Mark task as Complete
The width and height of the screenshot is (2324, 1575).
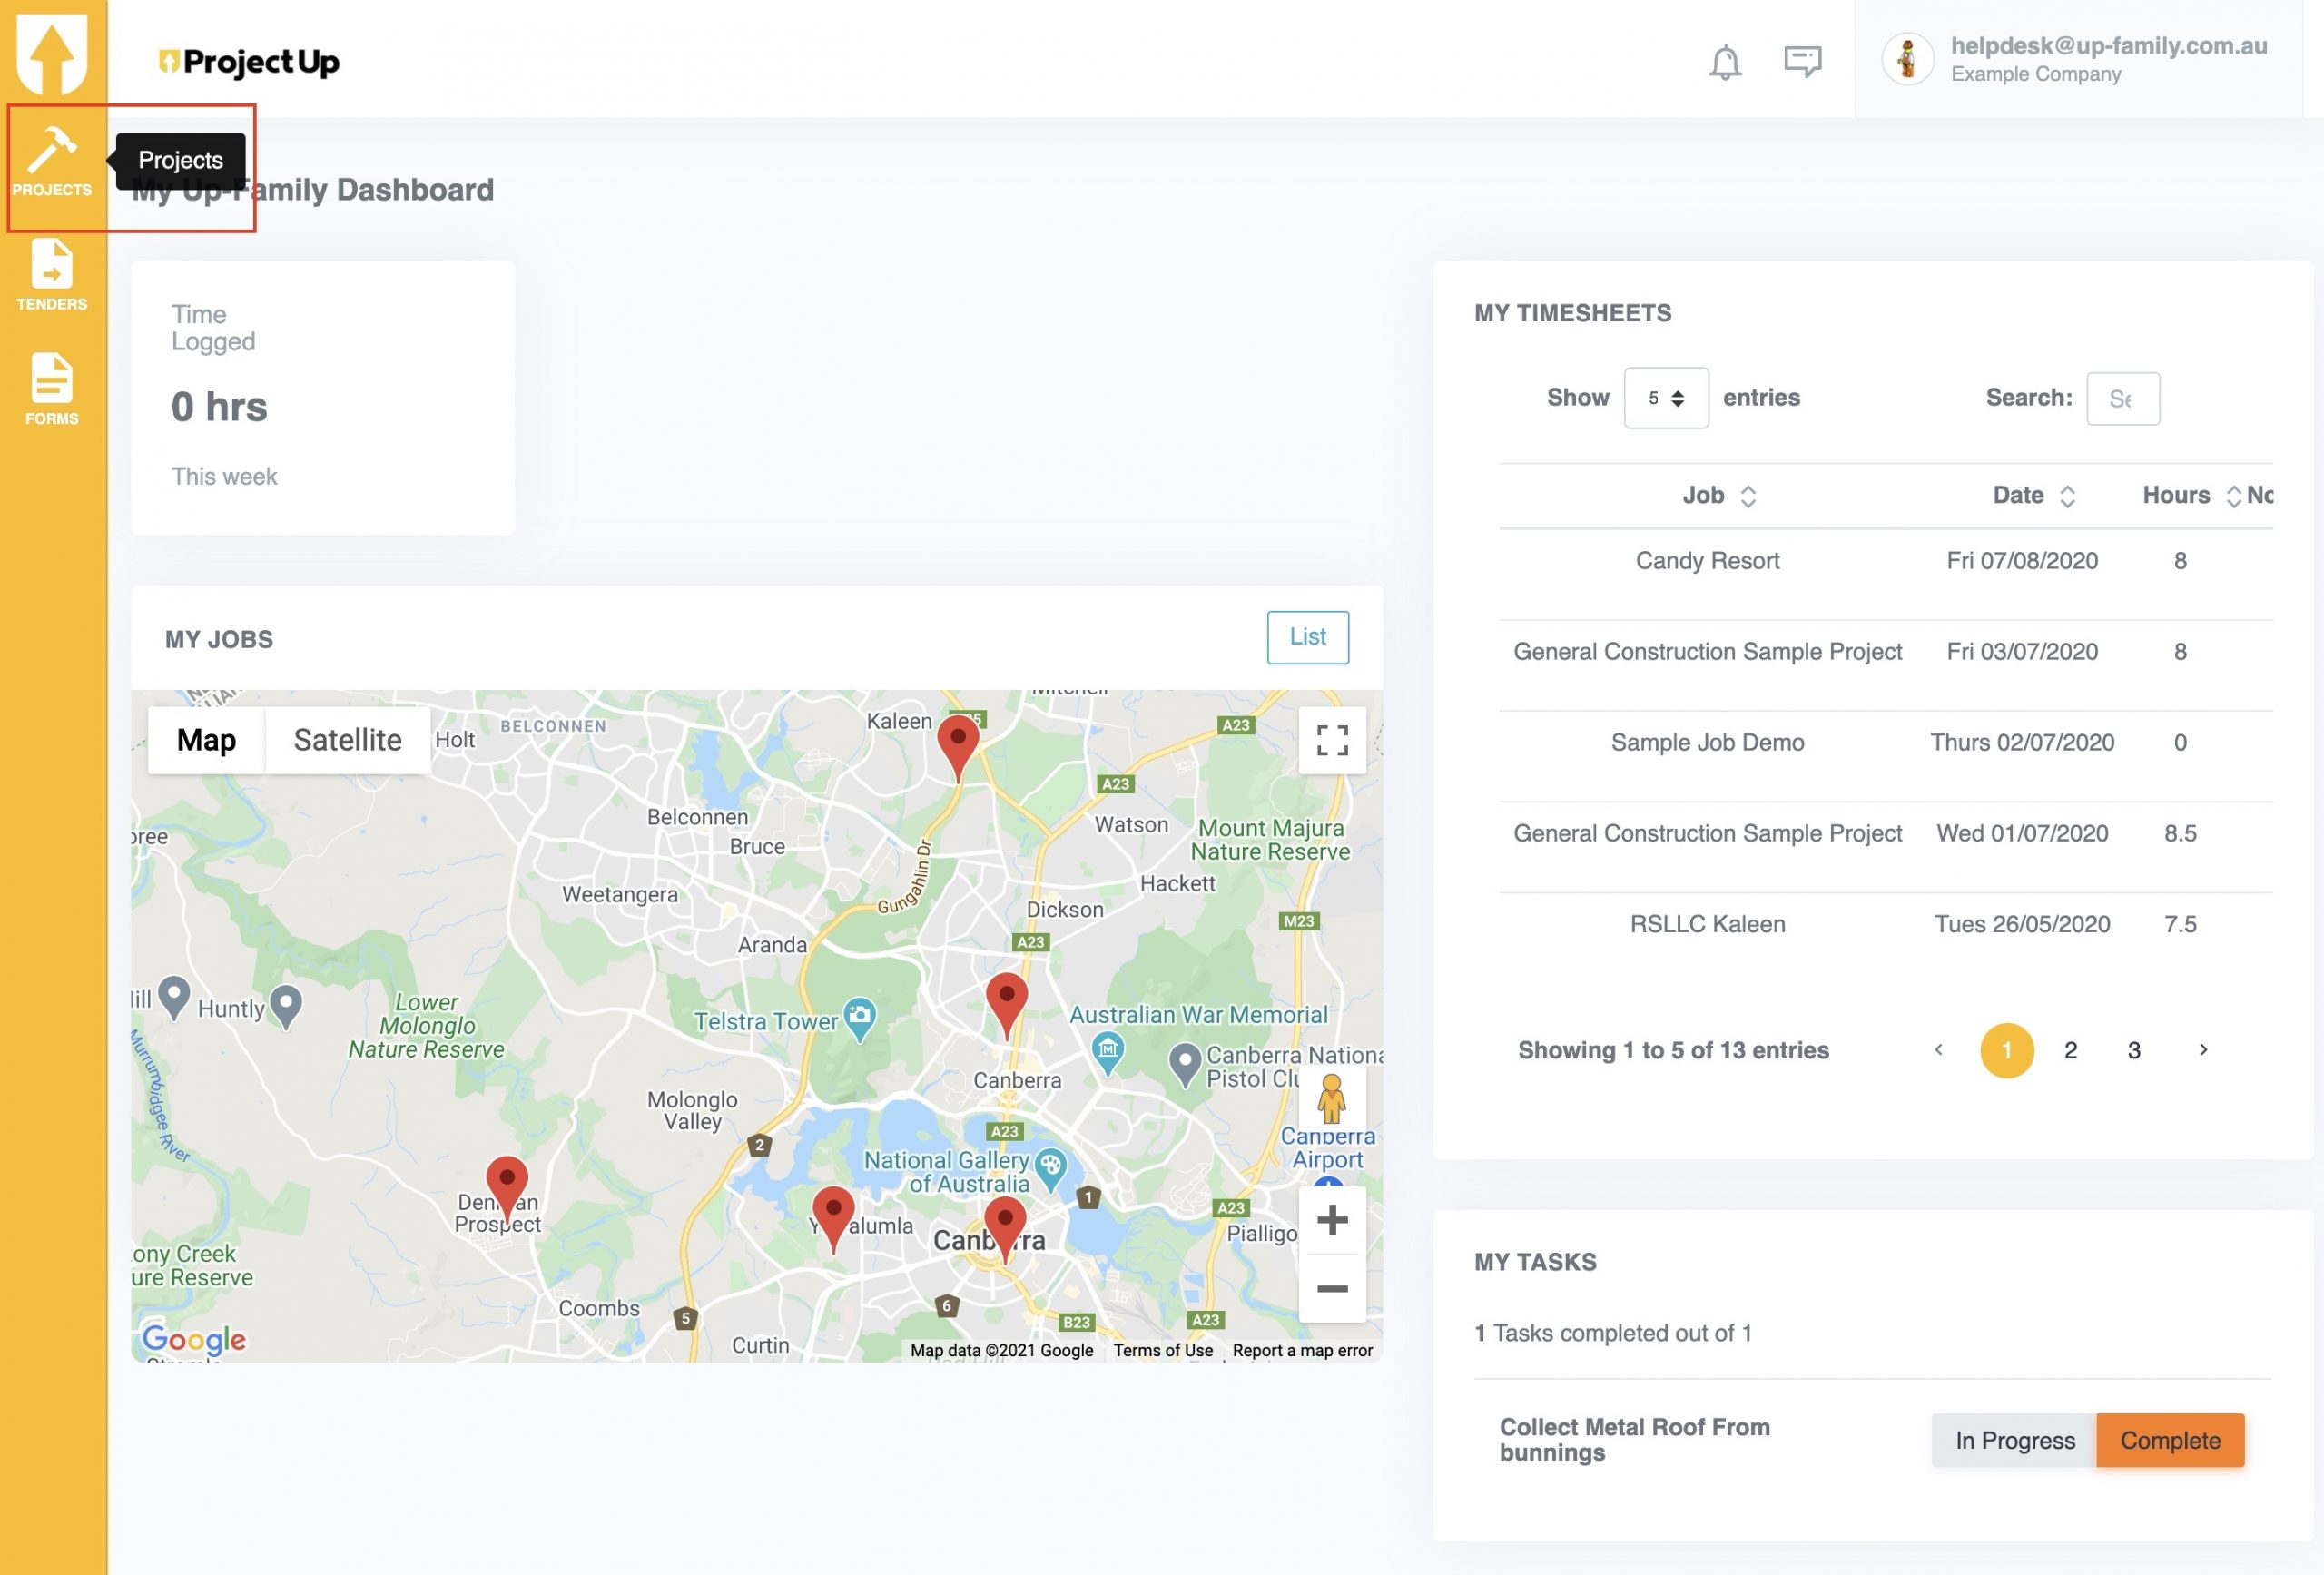pyautogui.click(x=2169, y=1440)
